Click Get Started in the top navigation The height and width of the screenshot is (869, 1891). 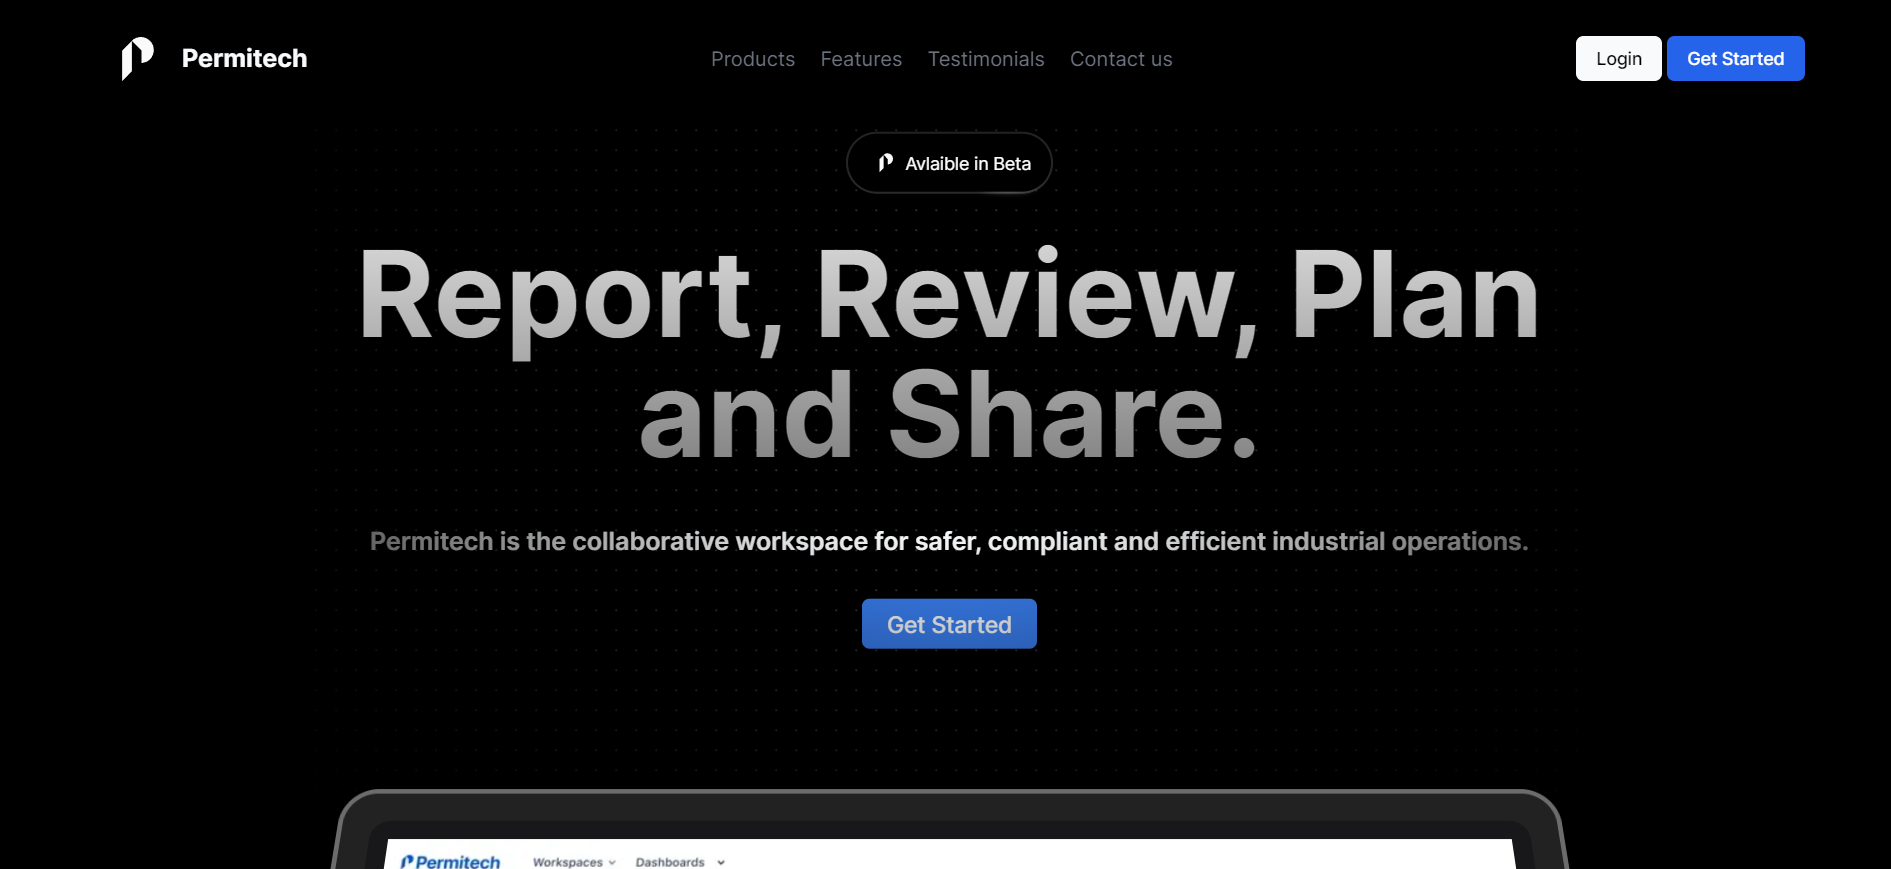[1735, 59]
